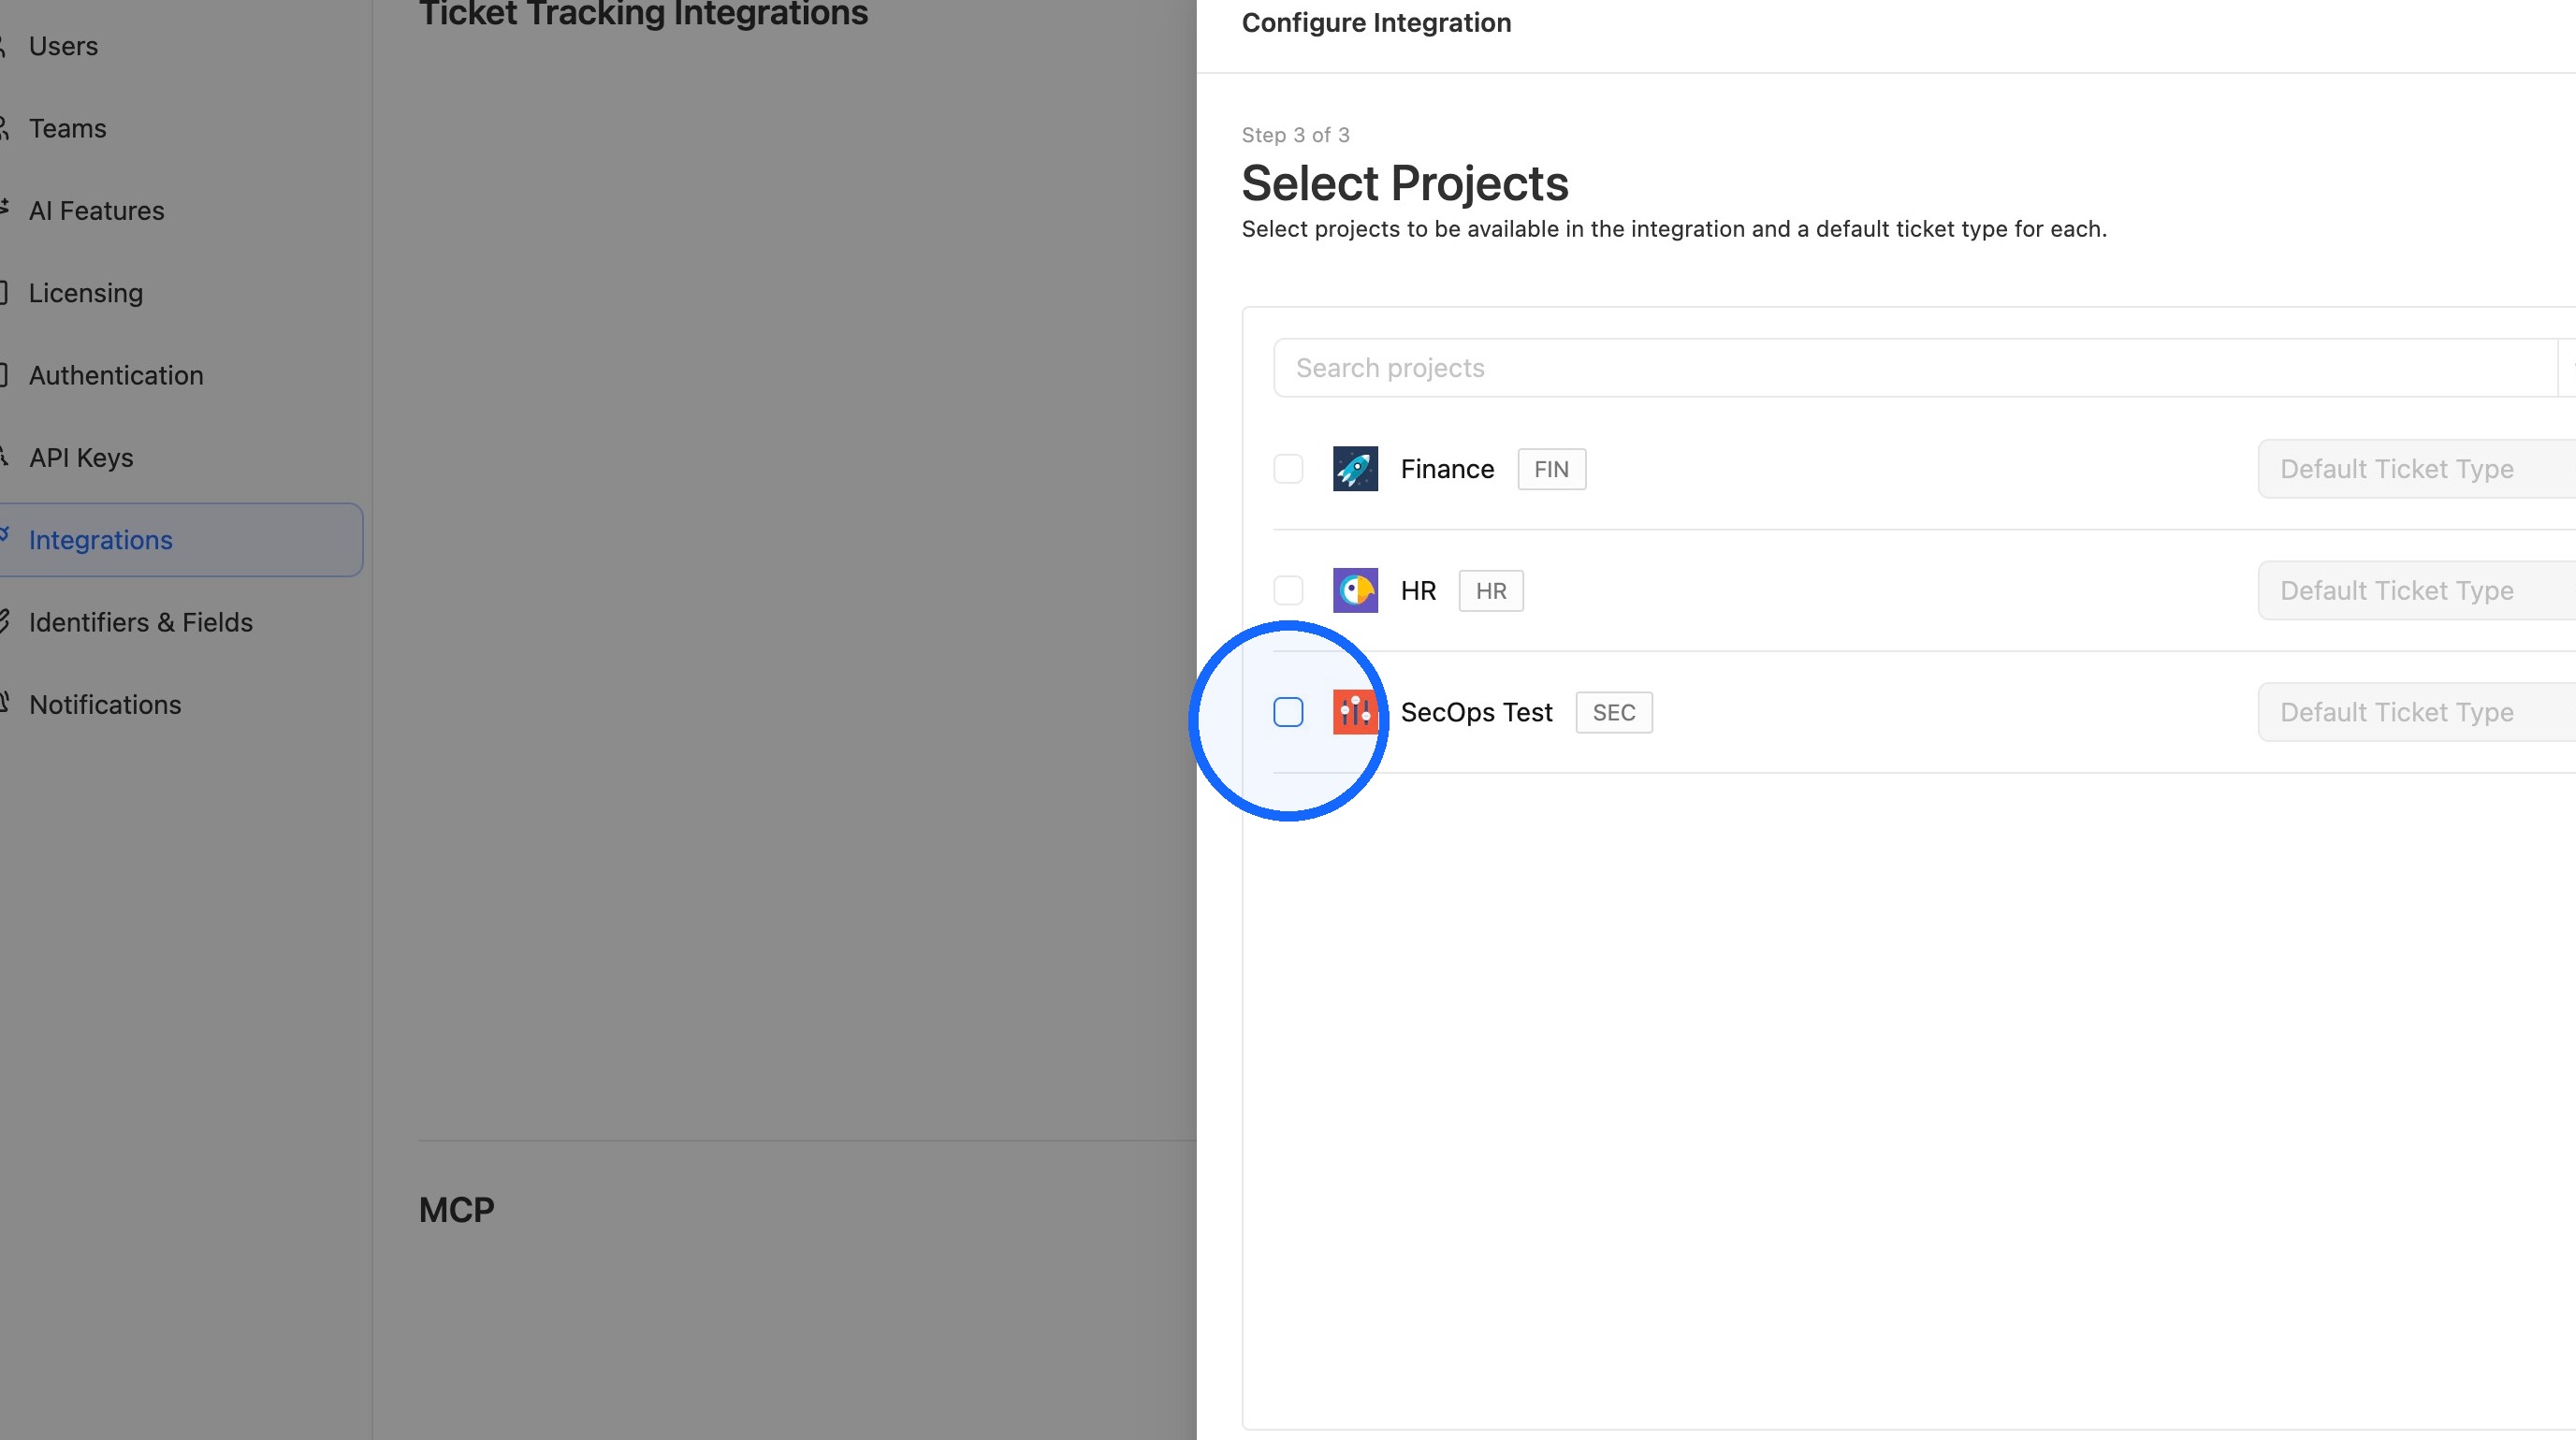
Task: Click the MCP section heading
Action: (456, 1210)
